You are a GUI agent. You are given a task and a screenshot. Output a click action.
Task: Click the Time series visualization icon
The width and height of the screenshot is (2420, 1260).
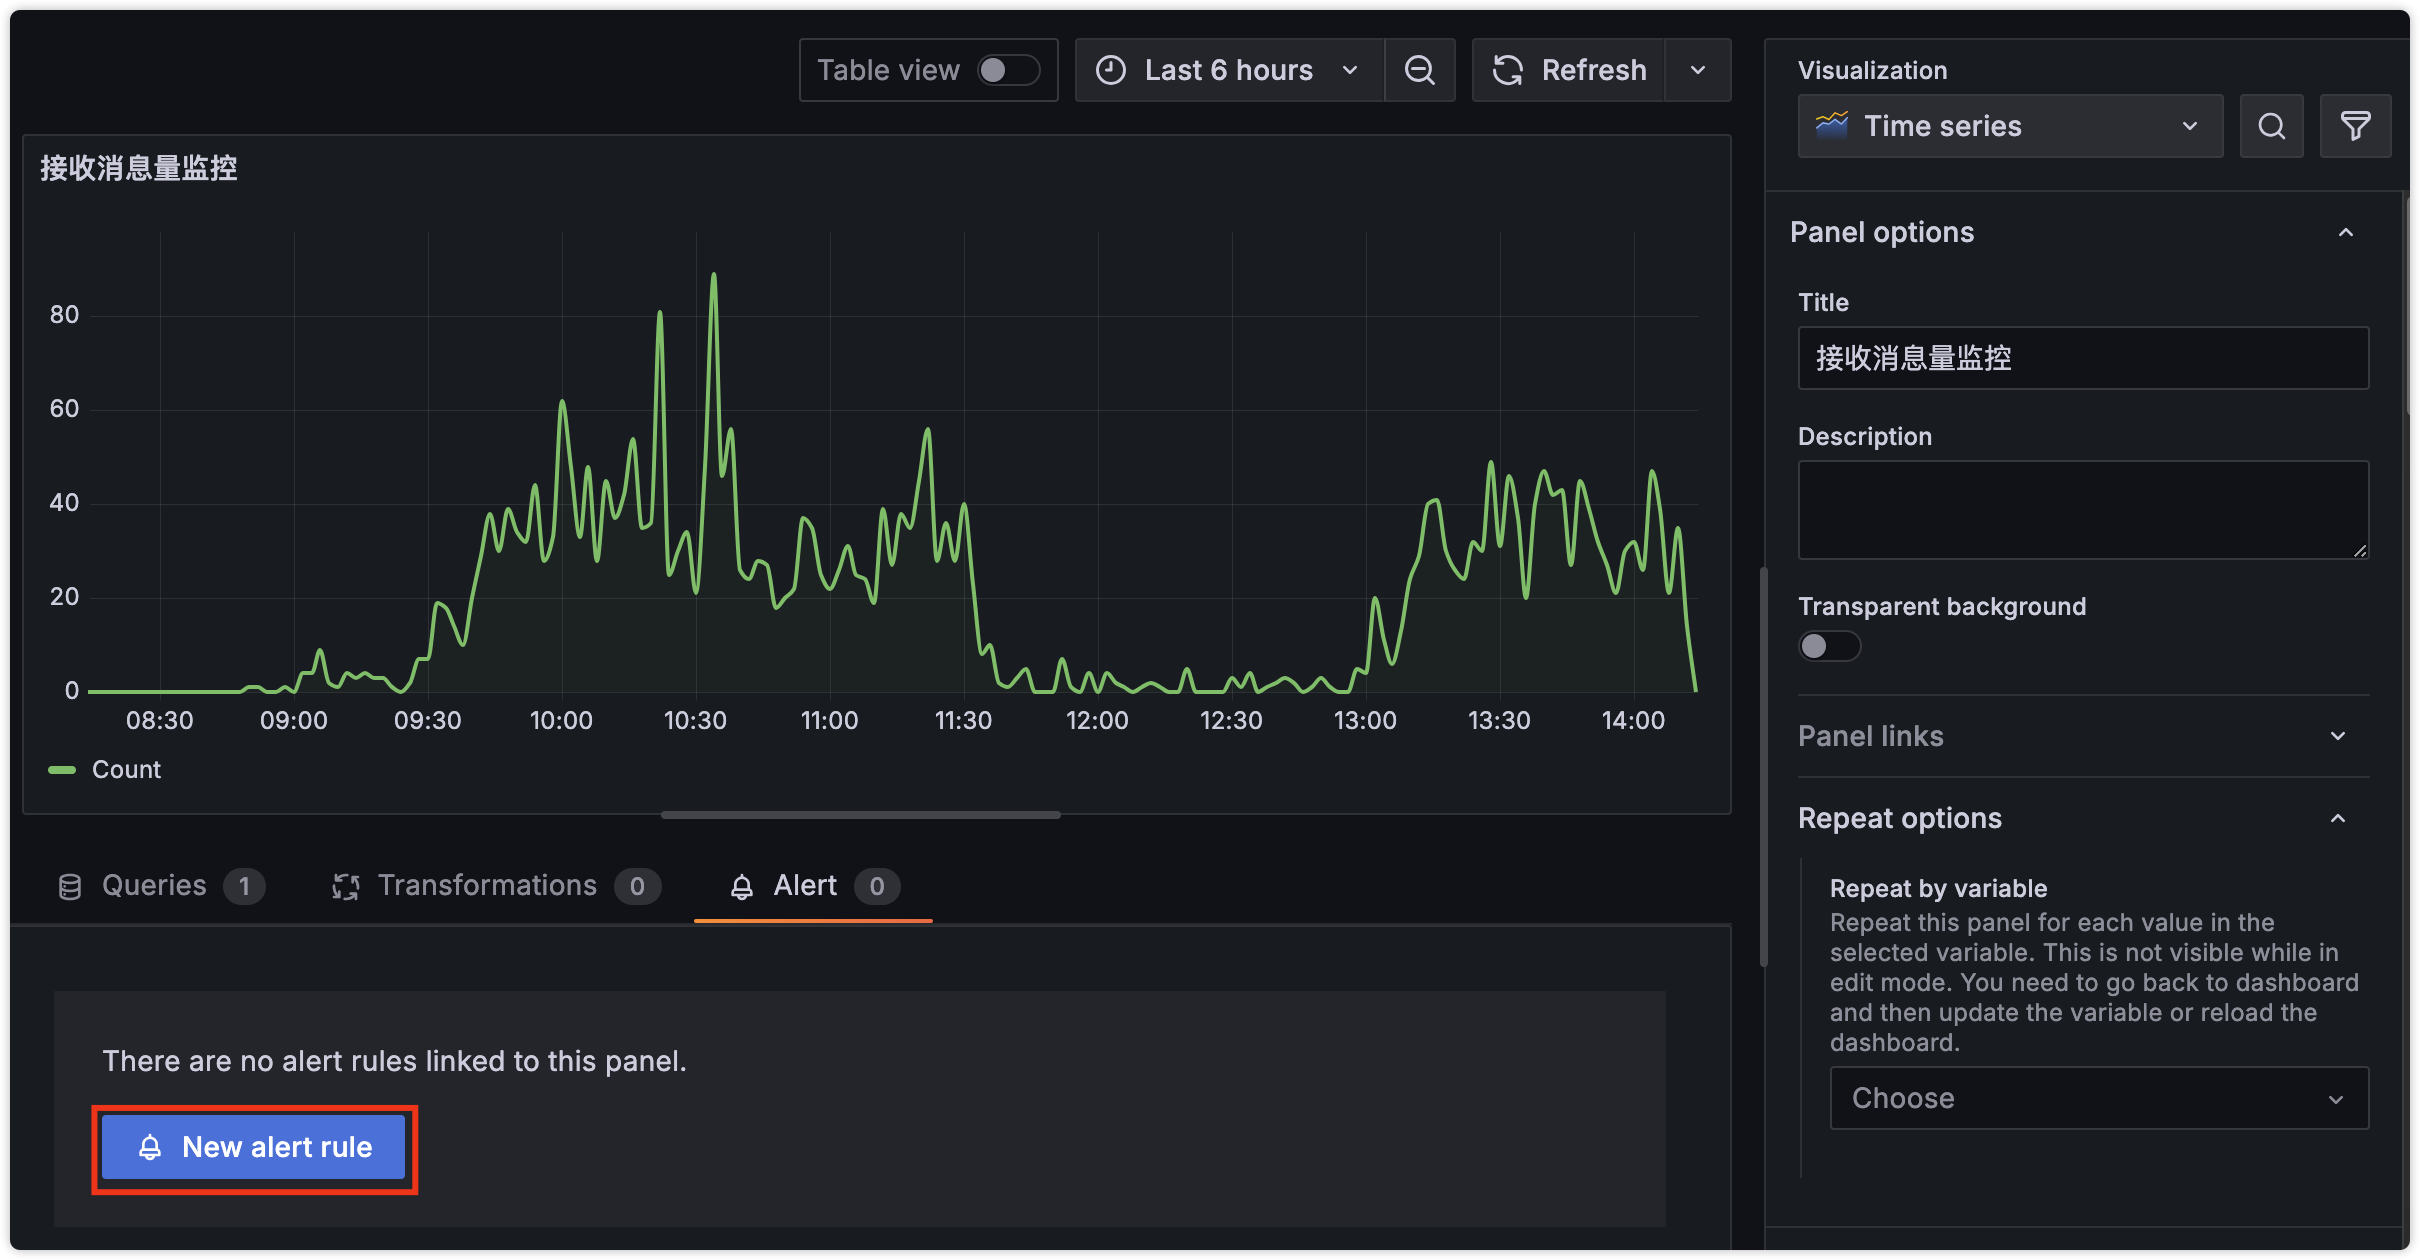pos(1831,125)
